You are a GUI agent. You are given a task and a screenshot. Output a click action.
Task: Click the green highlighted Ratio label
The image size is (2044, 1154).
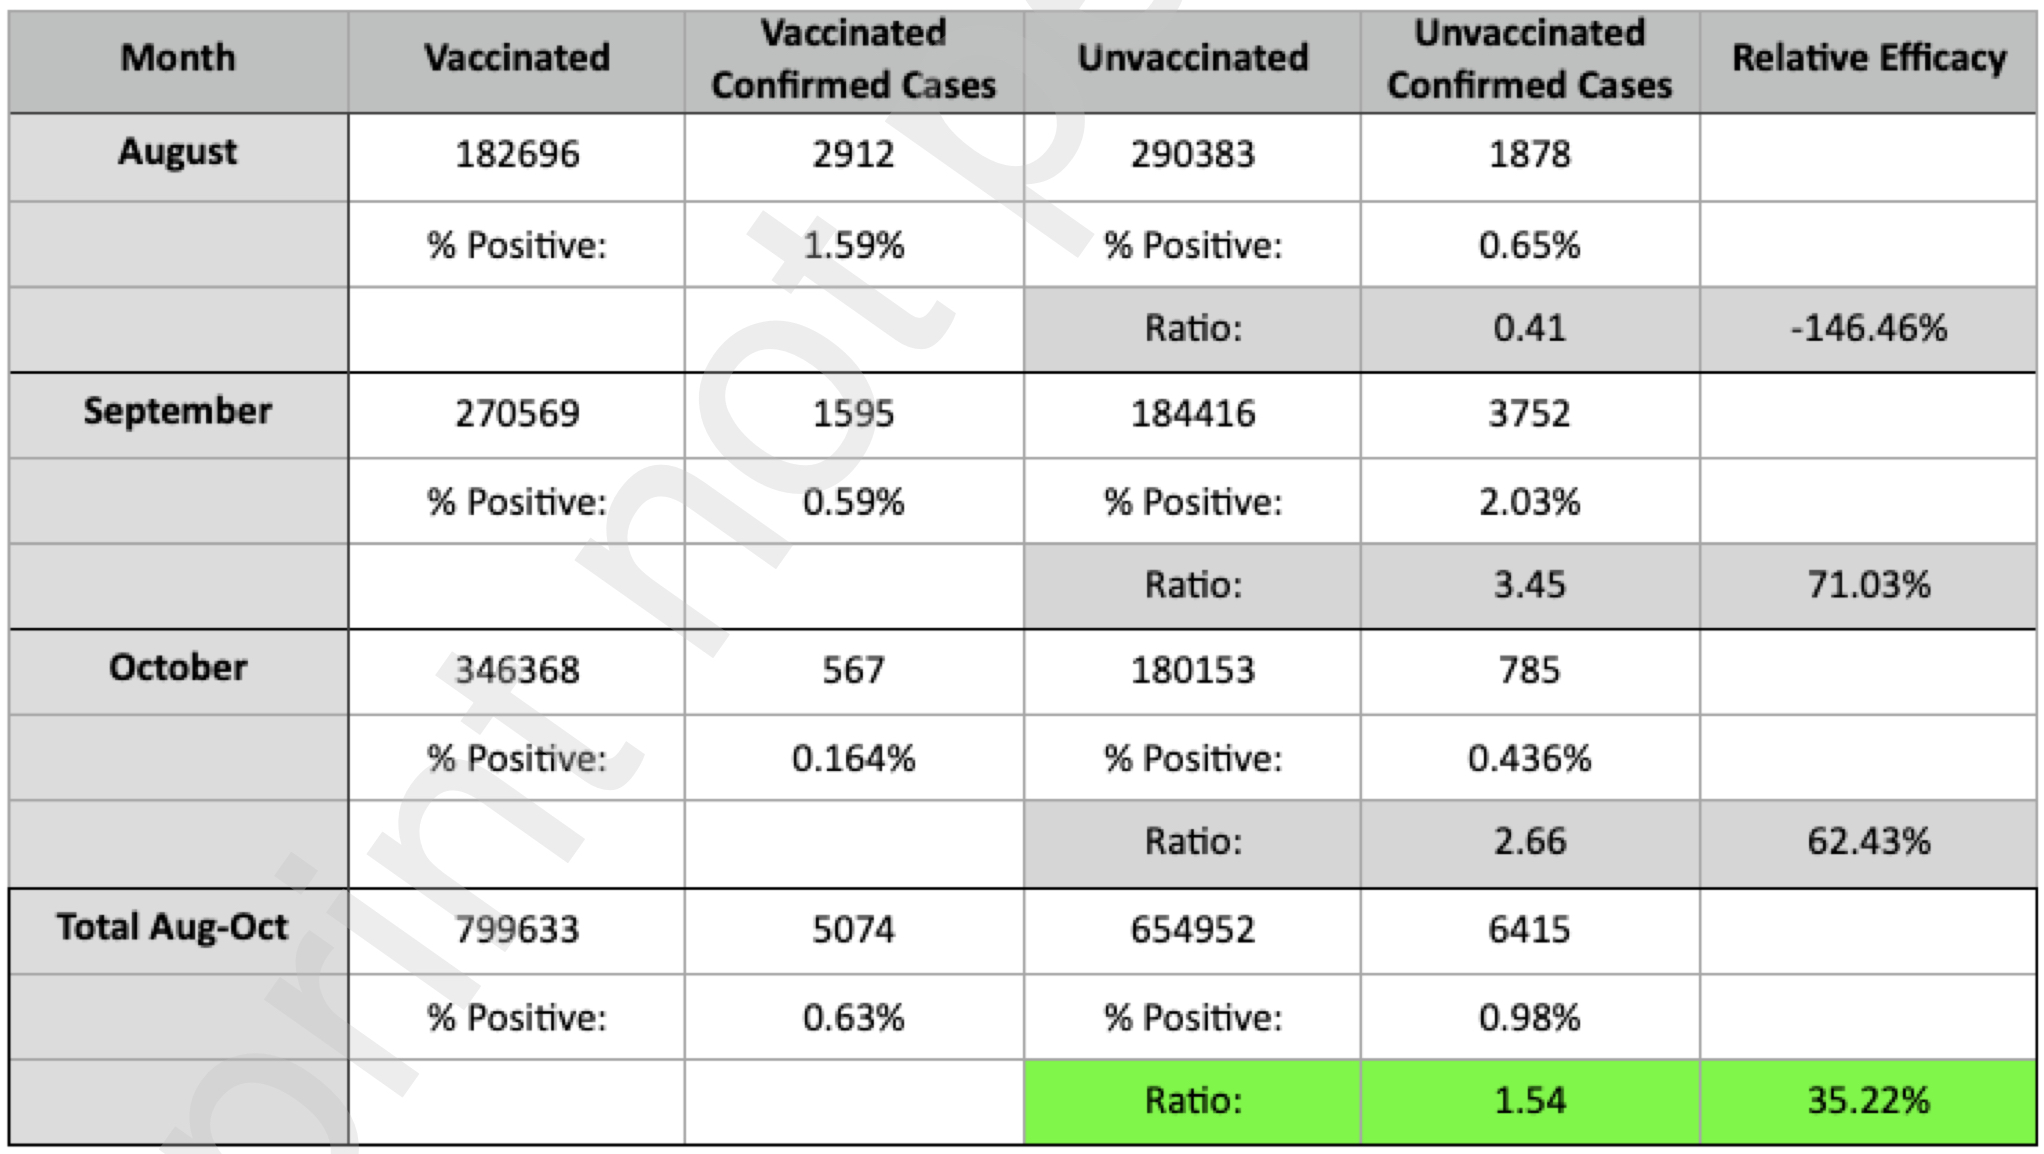pyautogui.click(x=1192, y=1101)
